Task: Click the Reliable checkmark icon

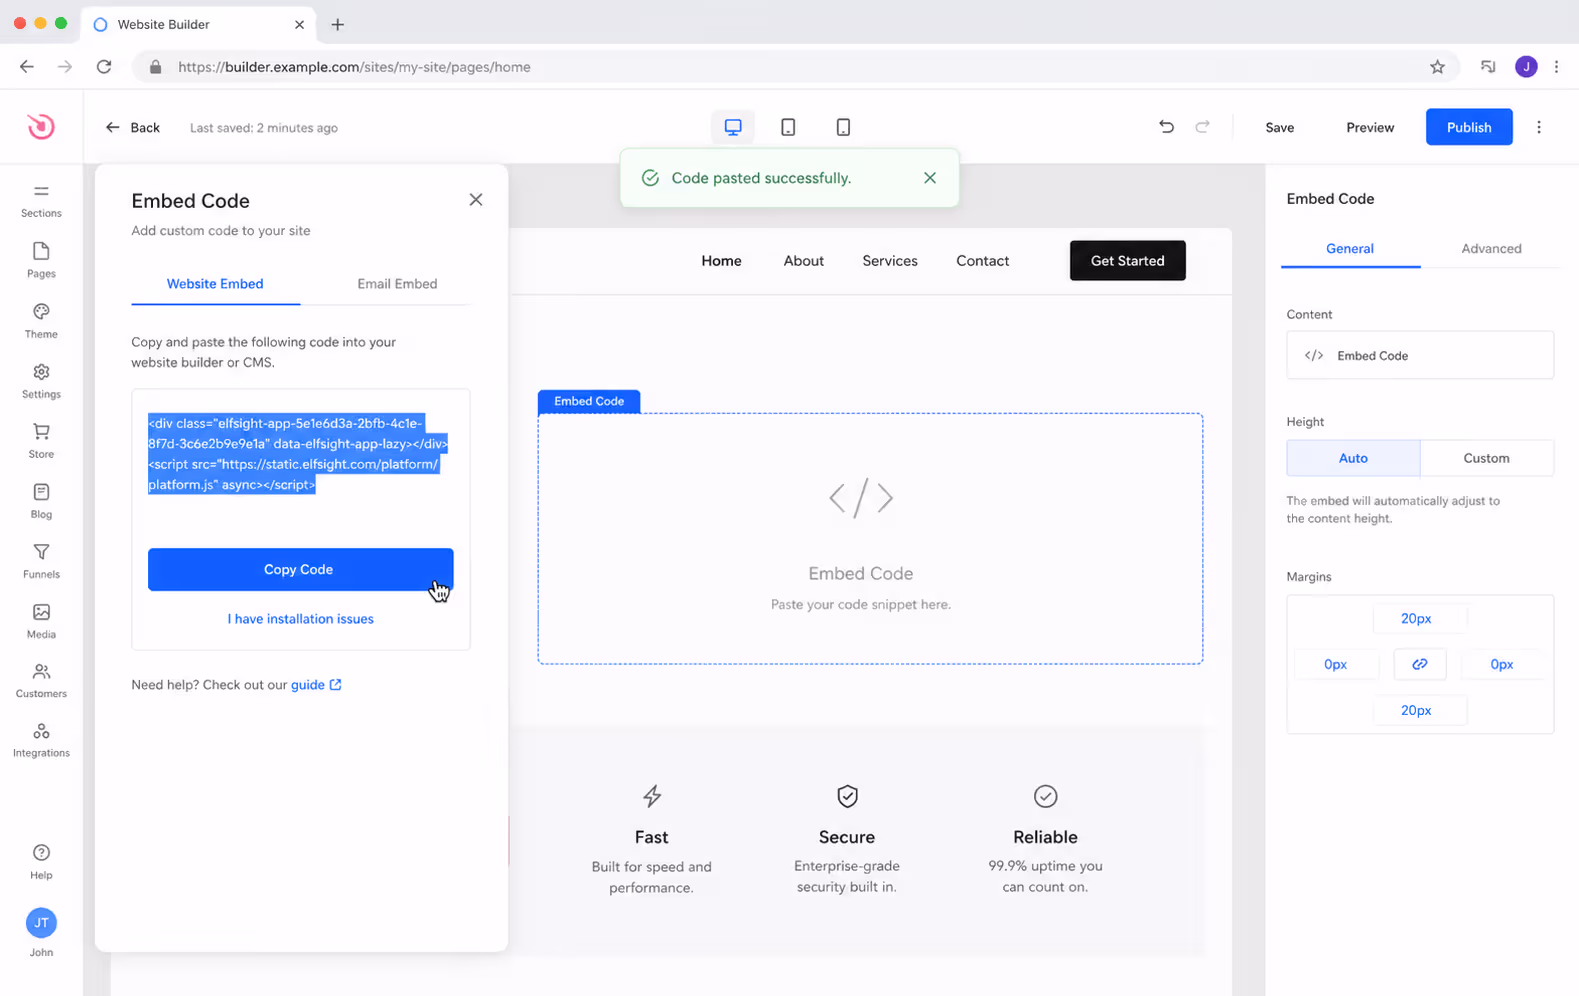Action: 1045,796
